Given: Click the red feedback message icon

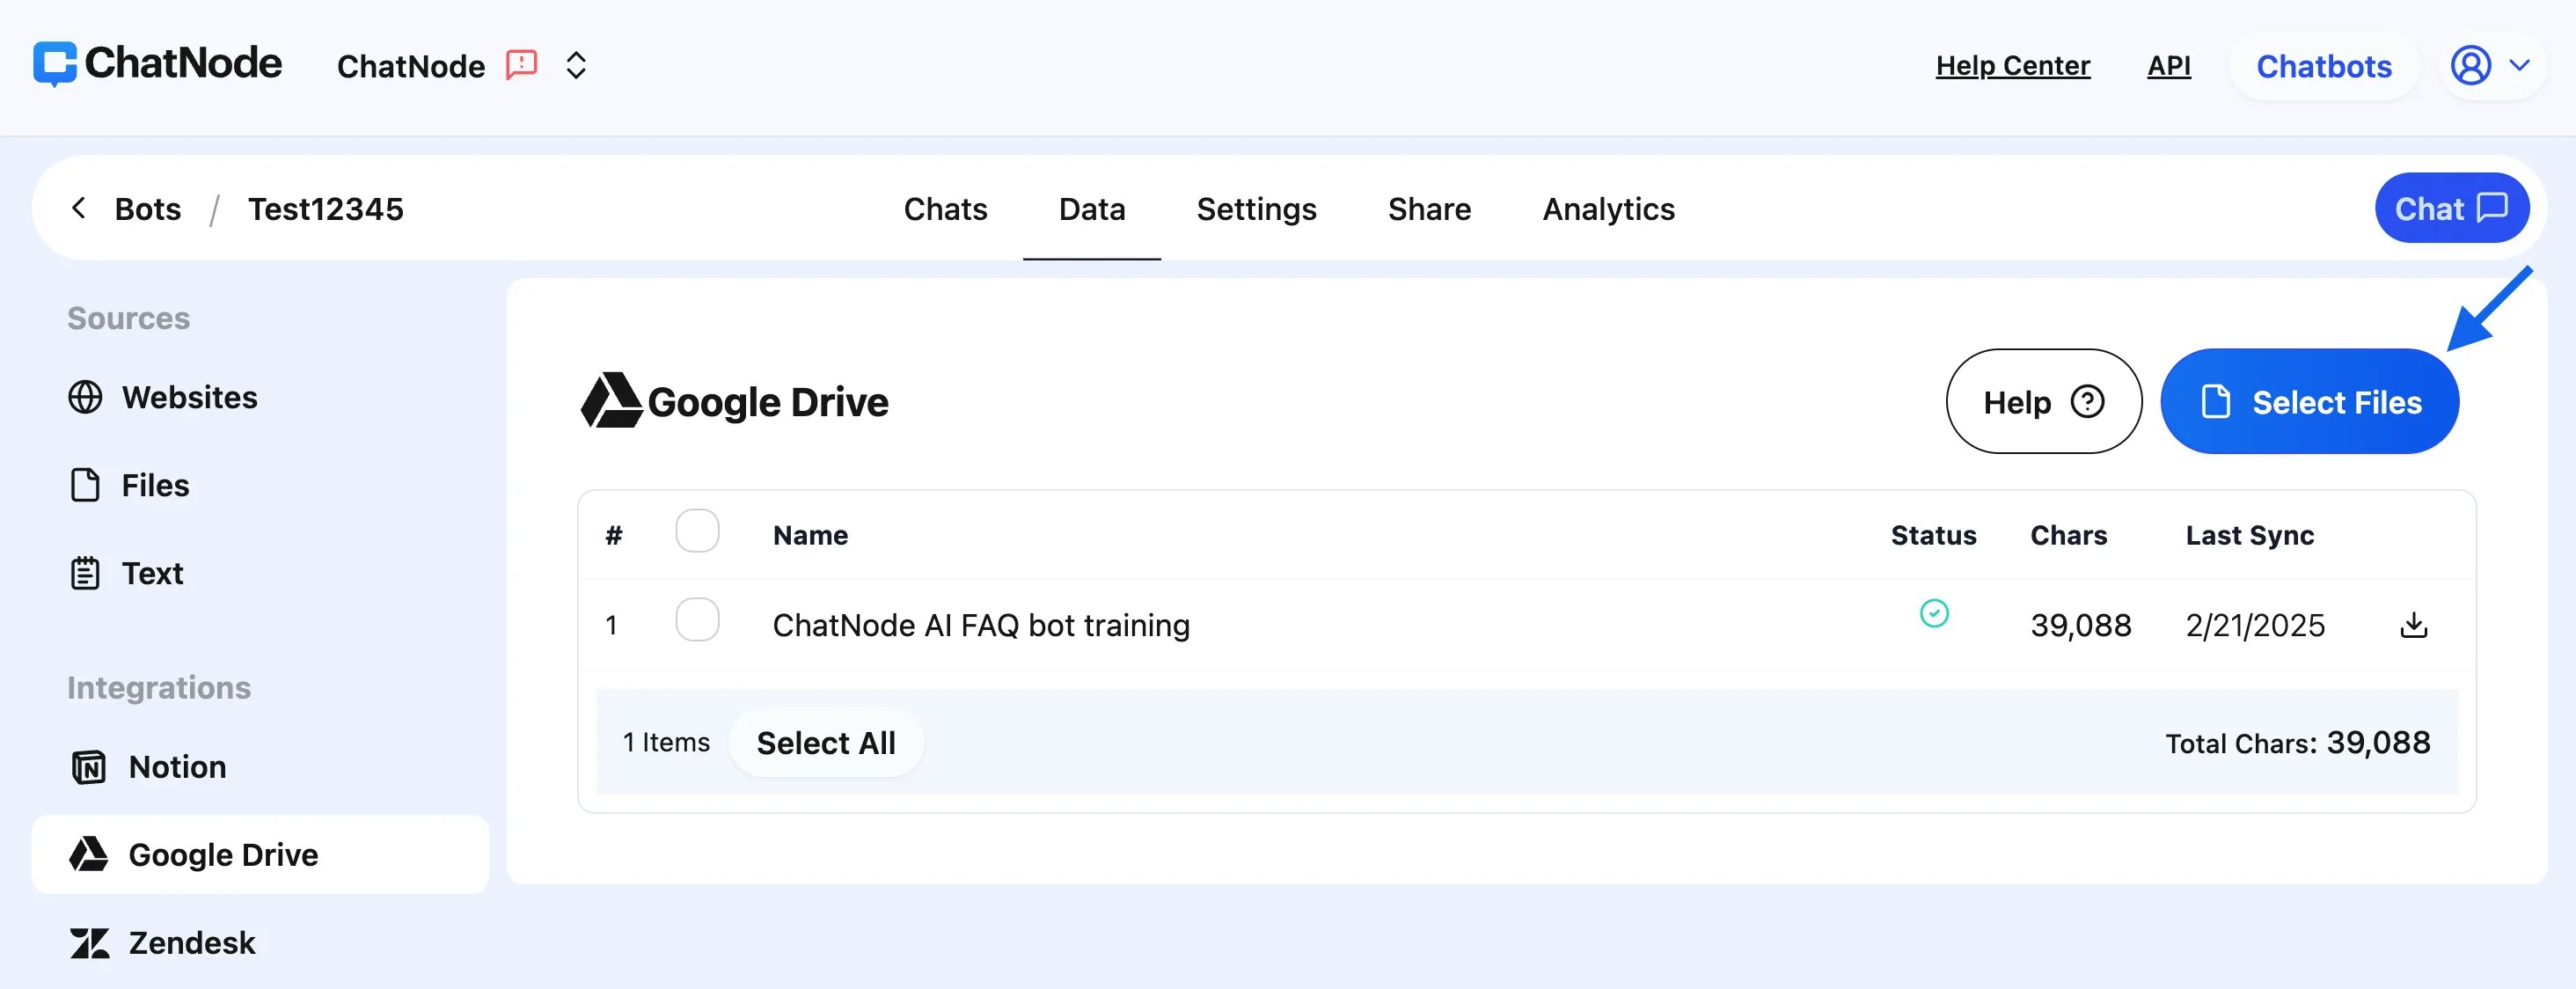Looking at the screenshot, I should tap(521, 65).
